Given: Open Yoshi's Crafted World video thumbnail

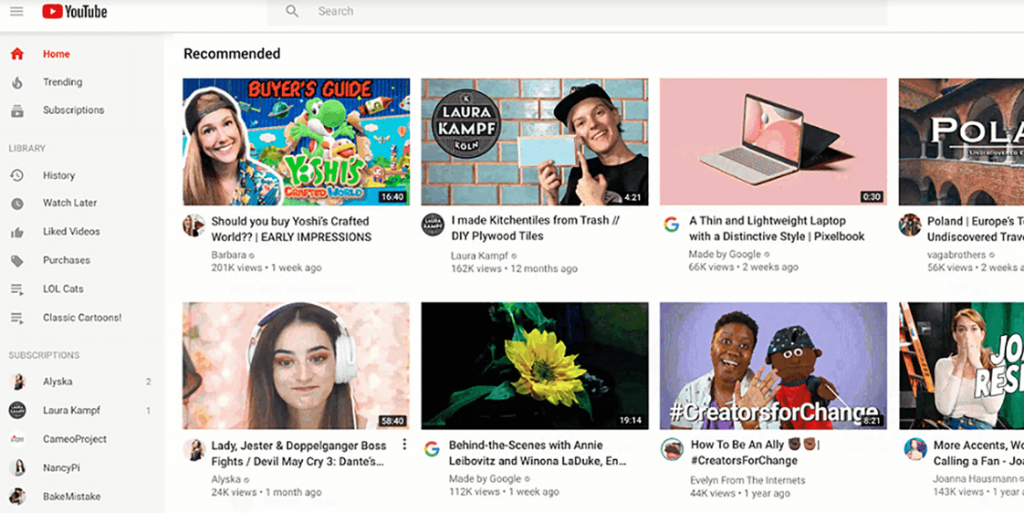Looking at the screenshot, I should coord(296,142).
